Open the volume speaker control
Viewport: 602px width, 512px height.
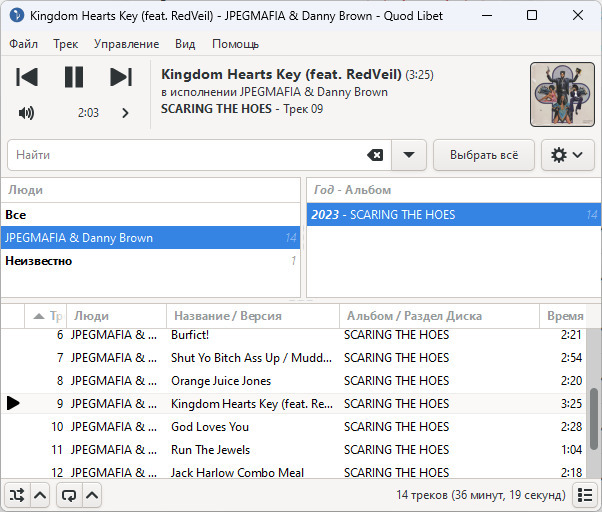26,113
